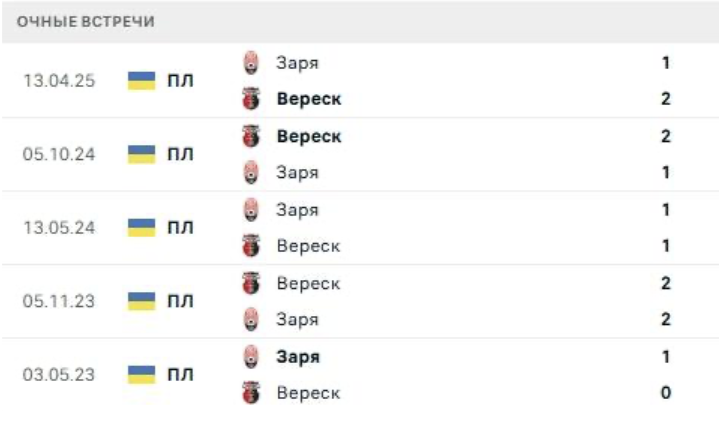
Task: Click ПЛ league label in 05.11.23 row
Action: (x=179, y=301)
